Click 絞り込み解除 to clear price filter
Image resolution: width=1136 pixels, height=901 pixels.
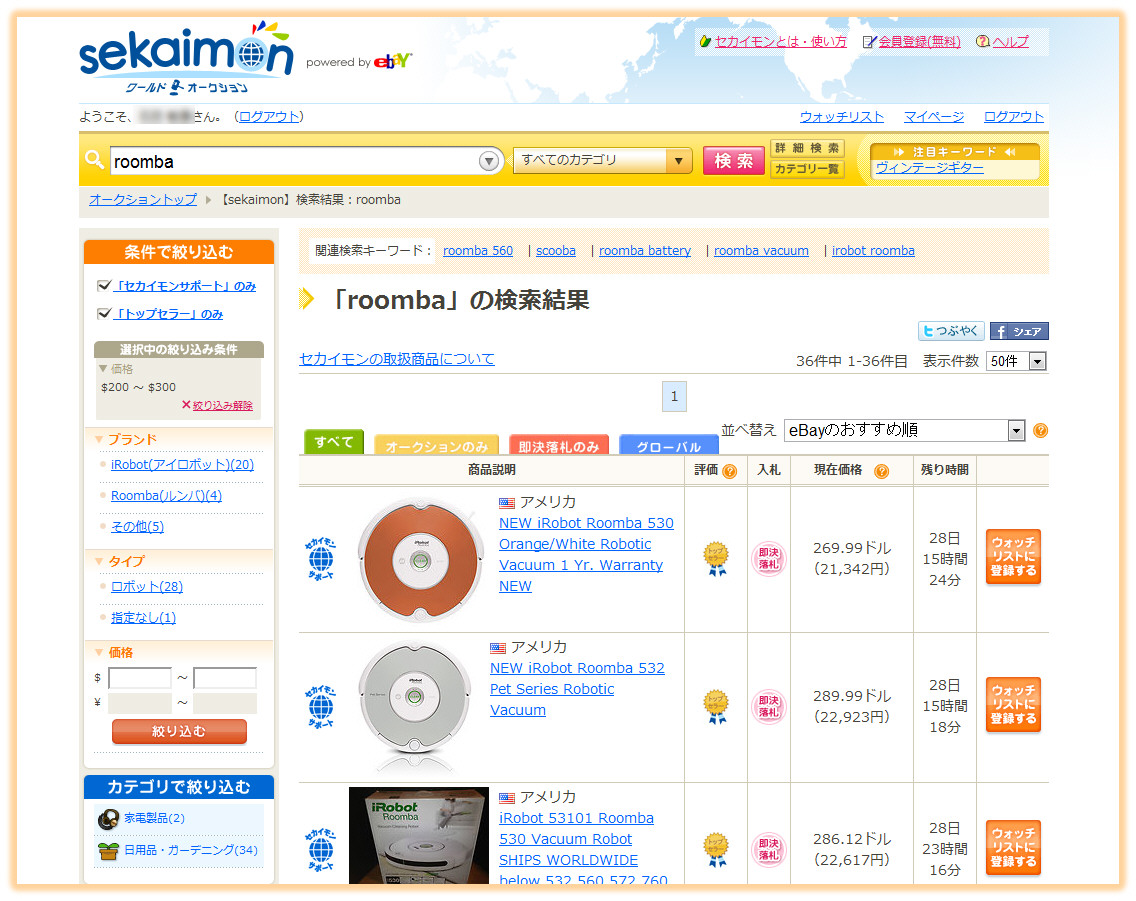222,406
